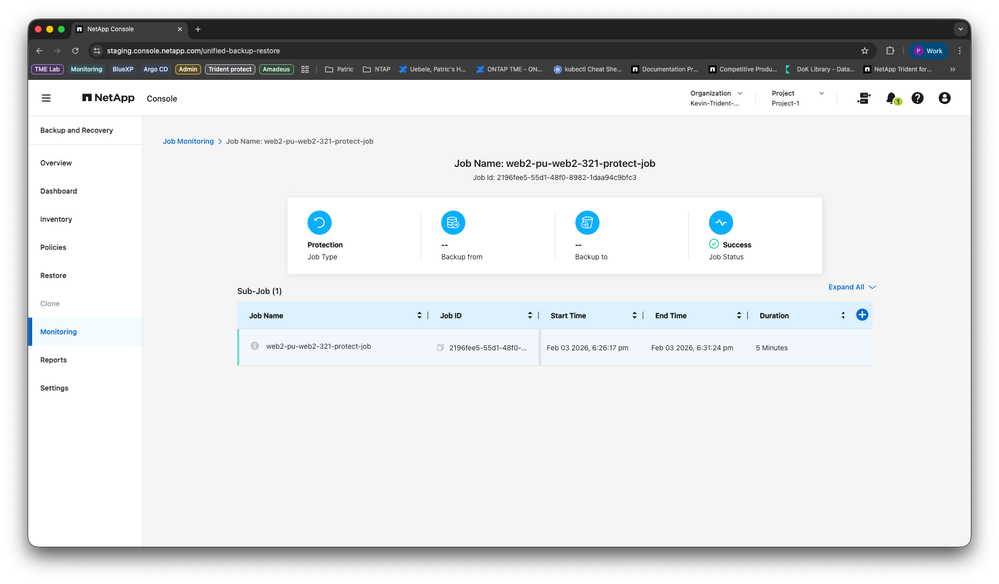Image resolution: width=999 pixels, height=584 pixels.
Task: Open the hamburger navigation menu
Action: point(46,98)
